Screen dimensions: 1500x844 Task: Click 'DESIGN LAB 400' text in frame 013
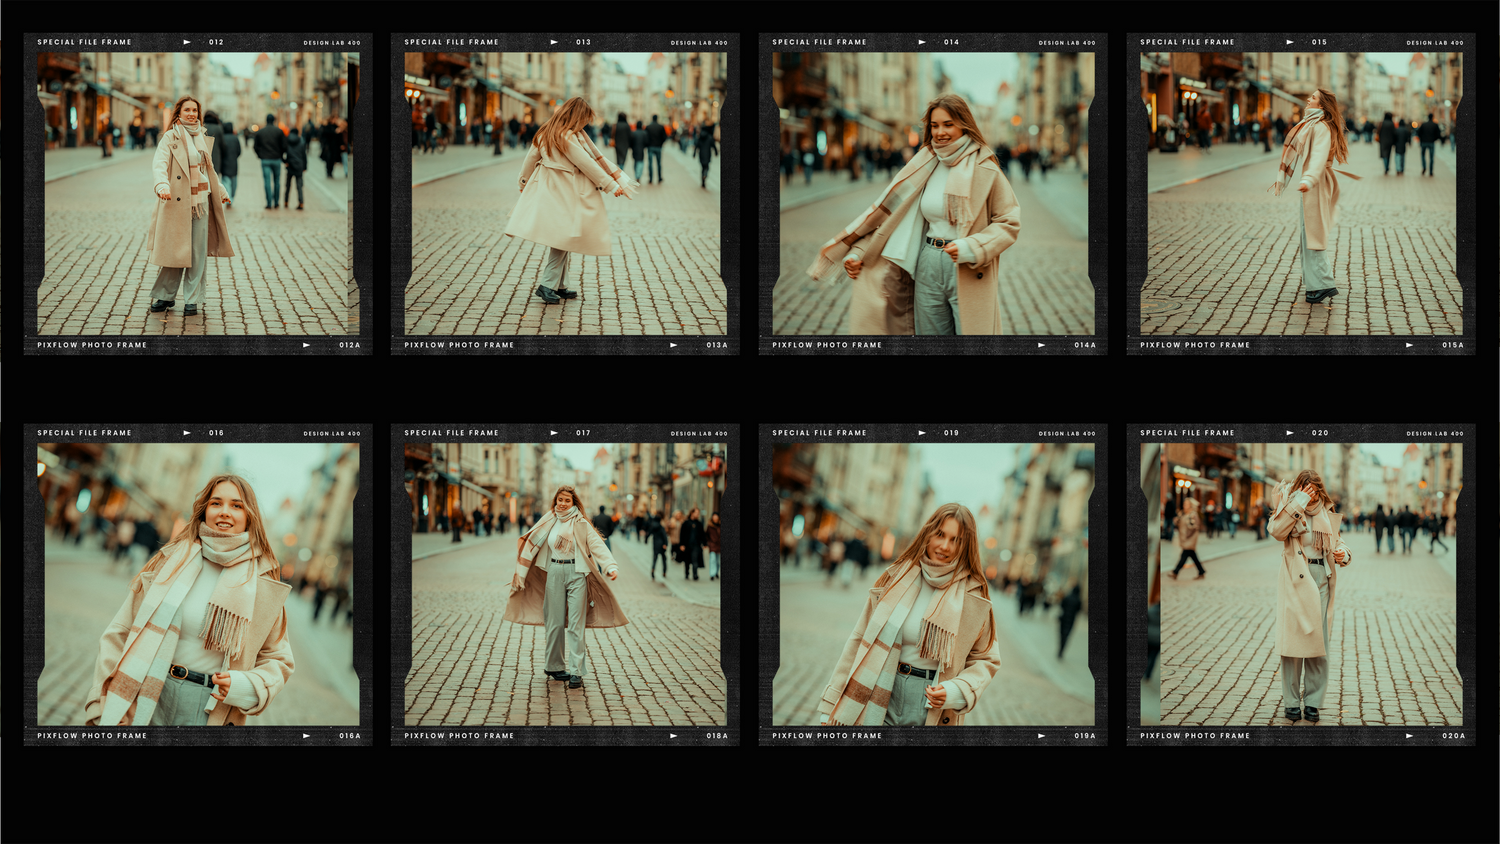point(699,43)
